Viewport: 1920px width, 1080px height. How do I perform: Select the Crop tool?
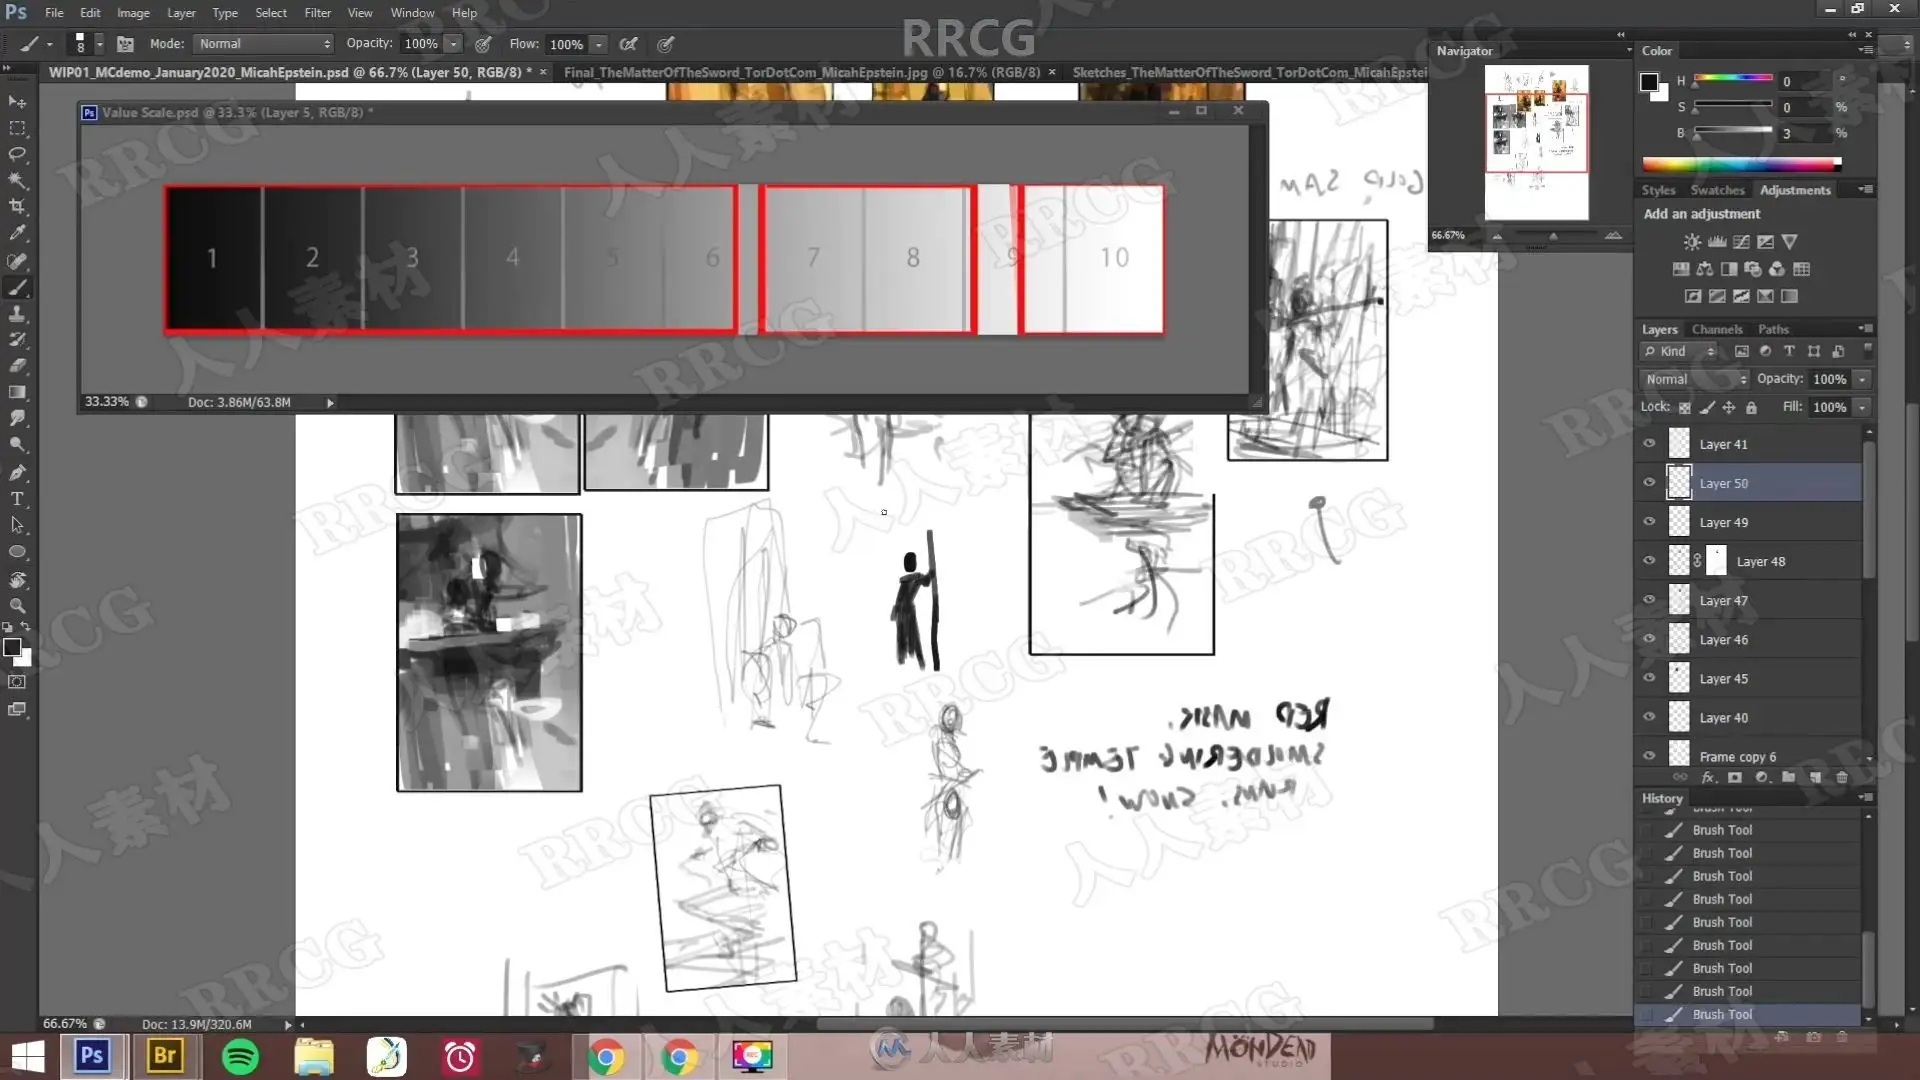point(17,206)
